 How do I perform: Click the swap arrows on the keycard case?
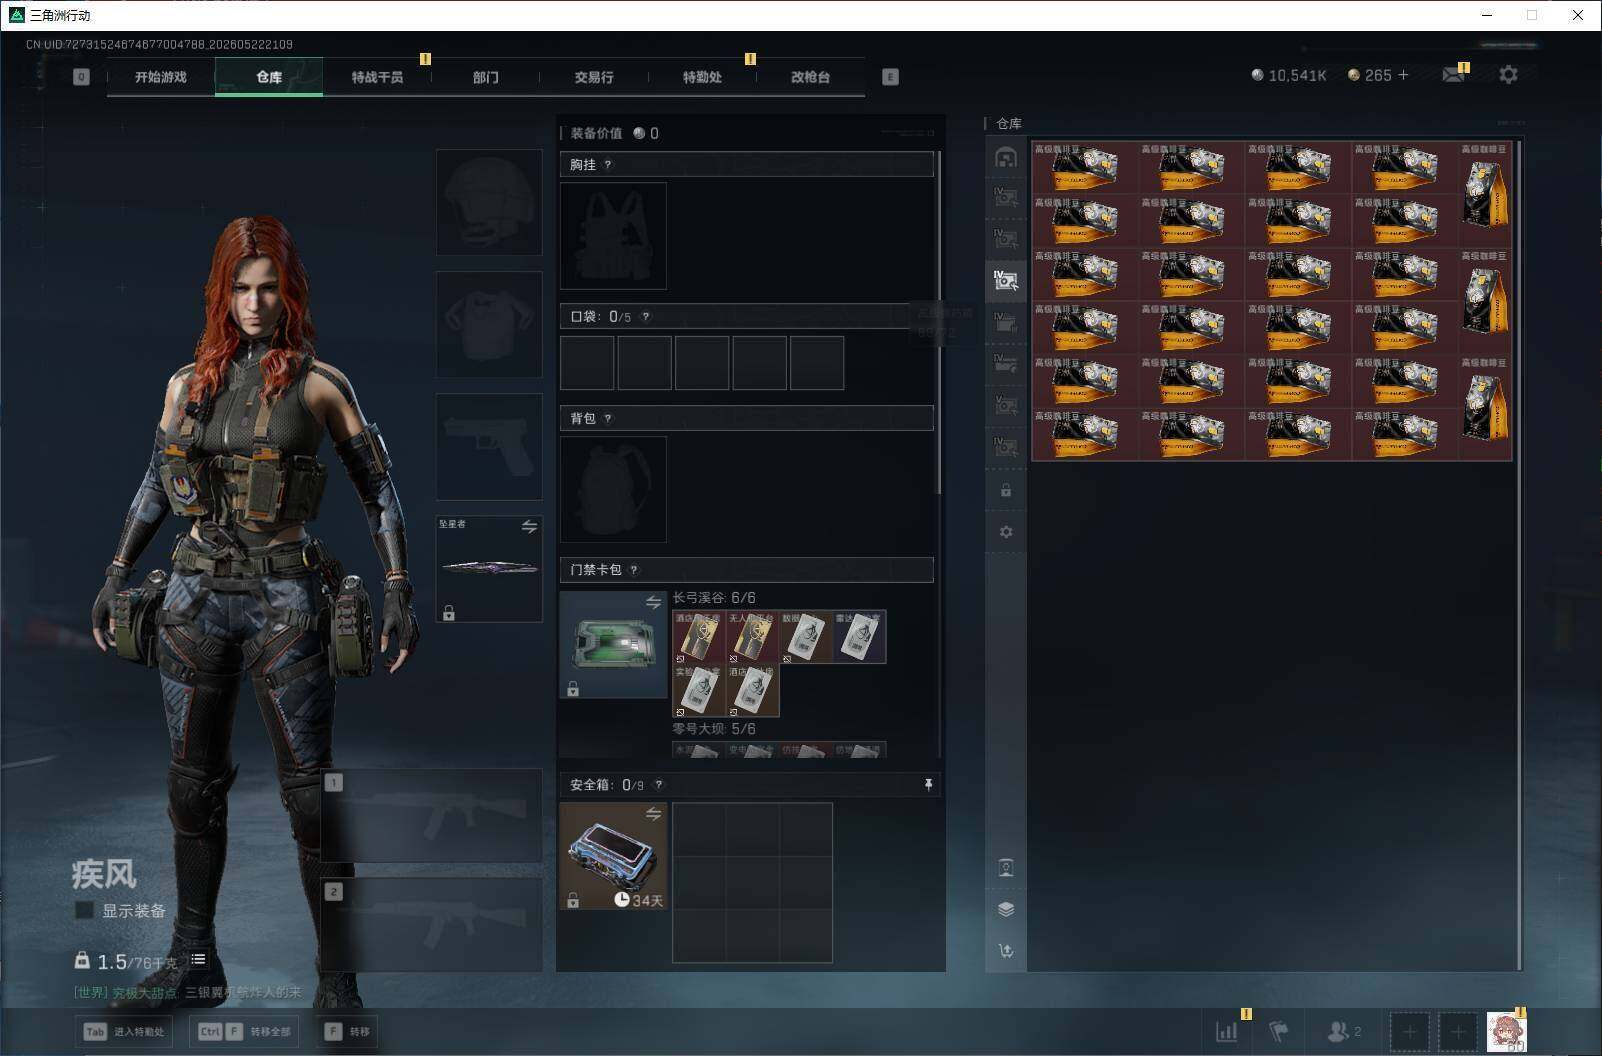[x=654, y=602]
